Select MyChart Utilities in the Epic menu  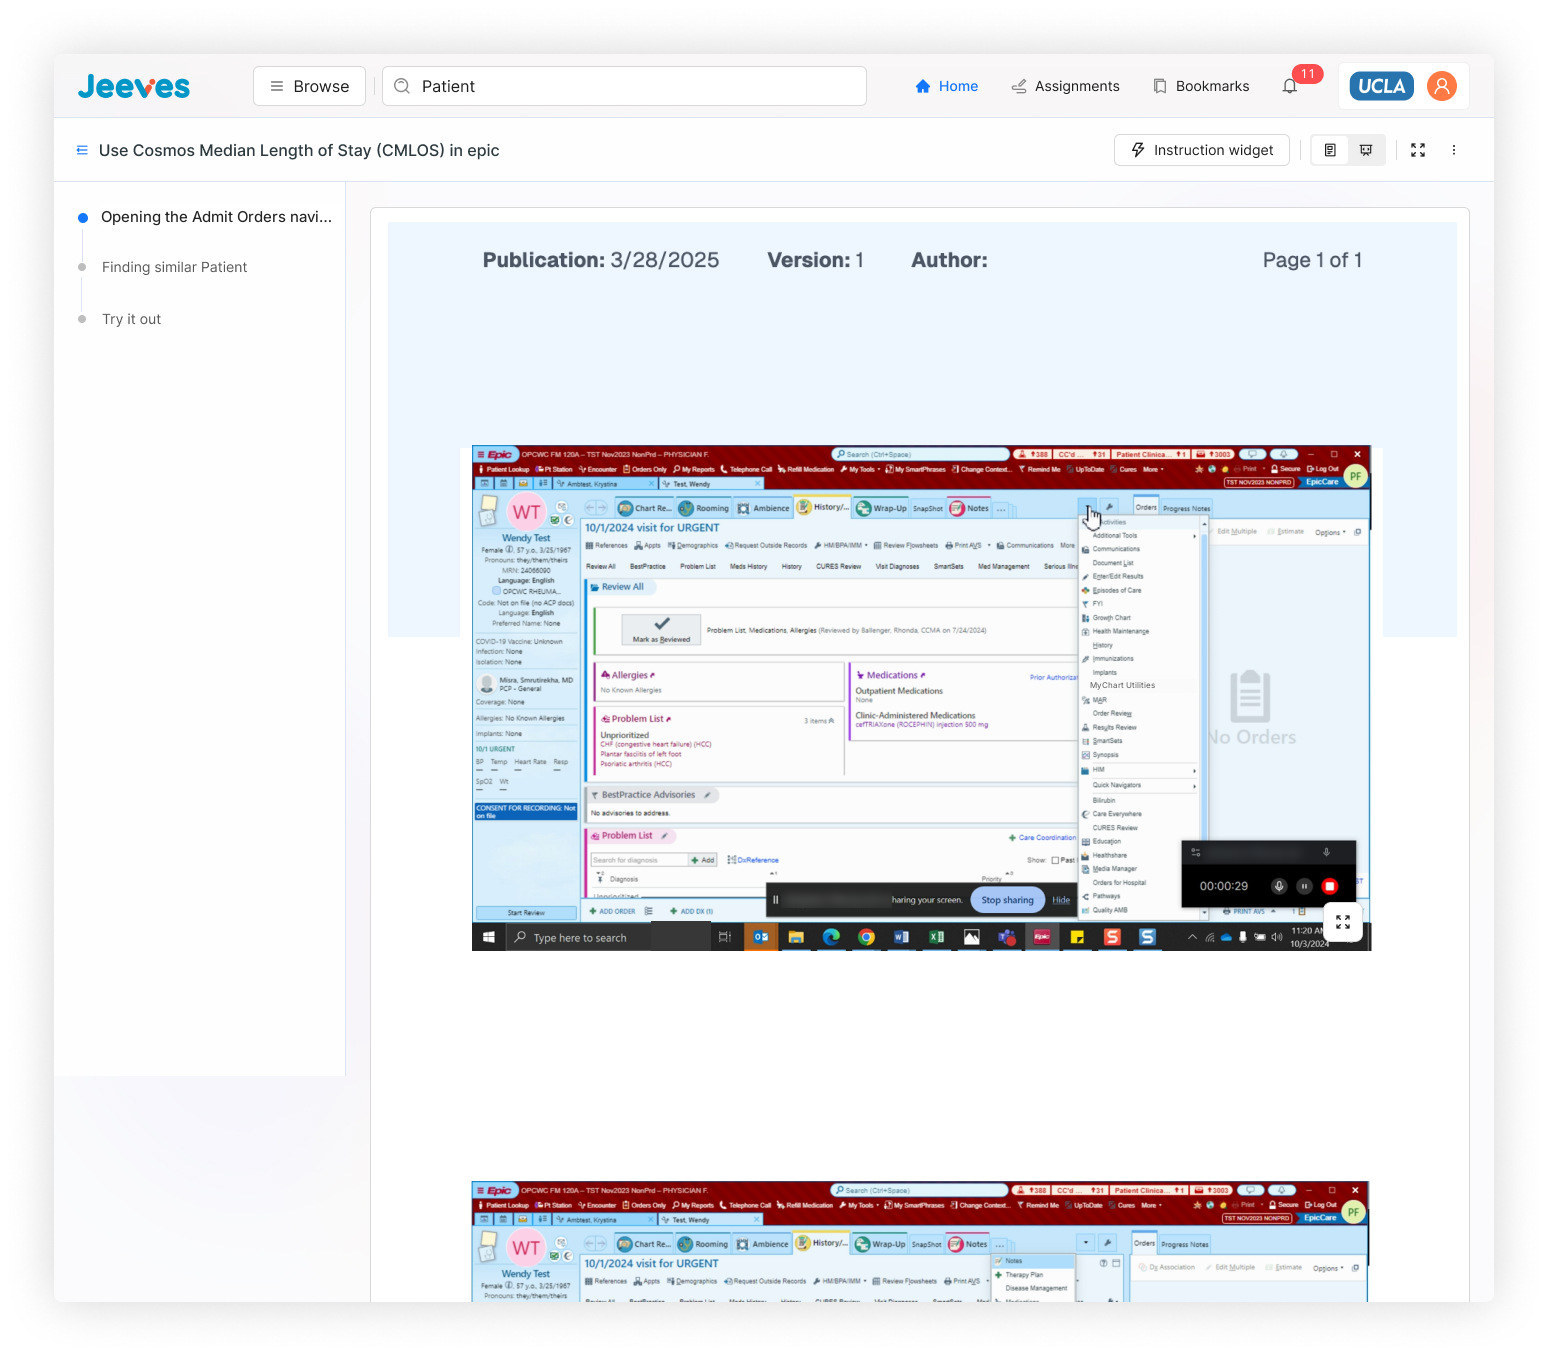pyautogui.click(x=1122, y=686)
